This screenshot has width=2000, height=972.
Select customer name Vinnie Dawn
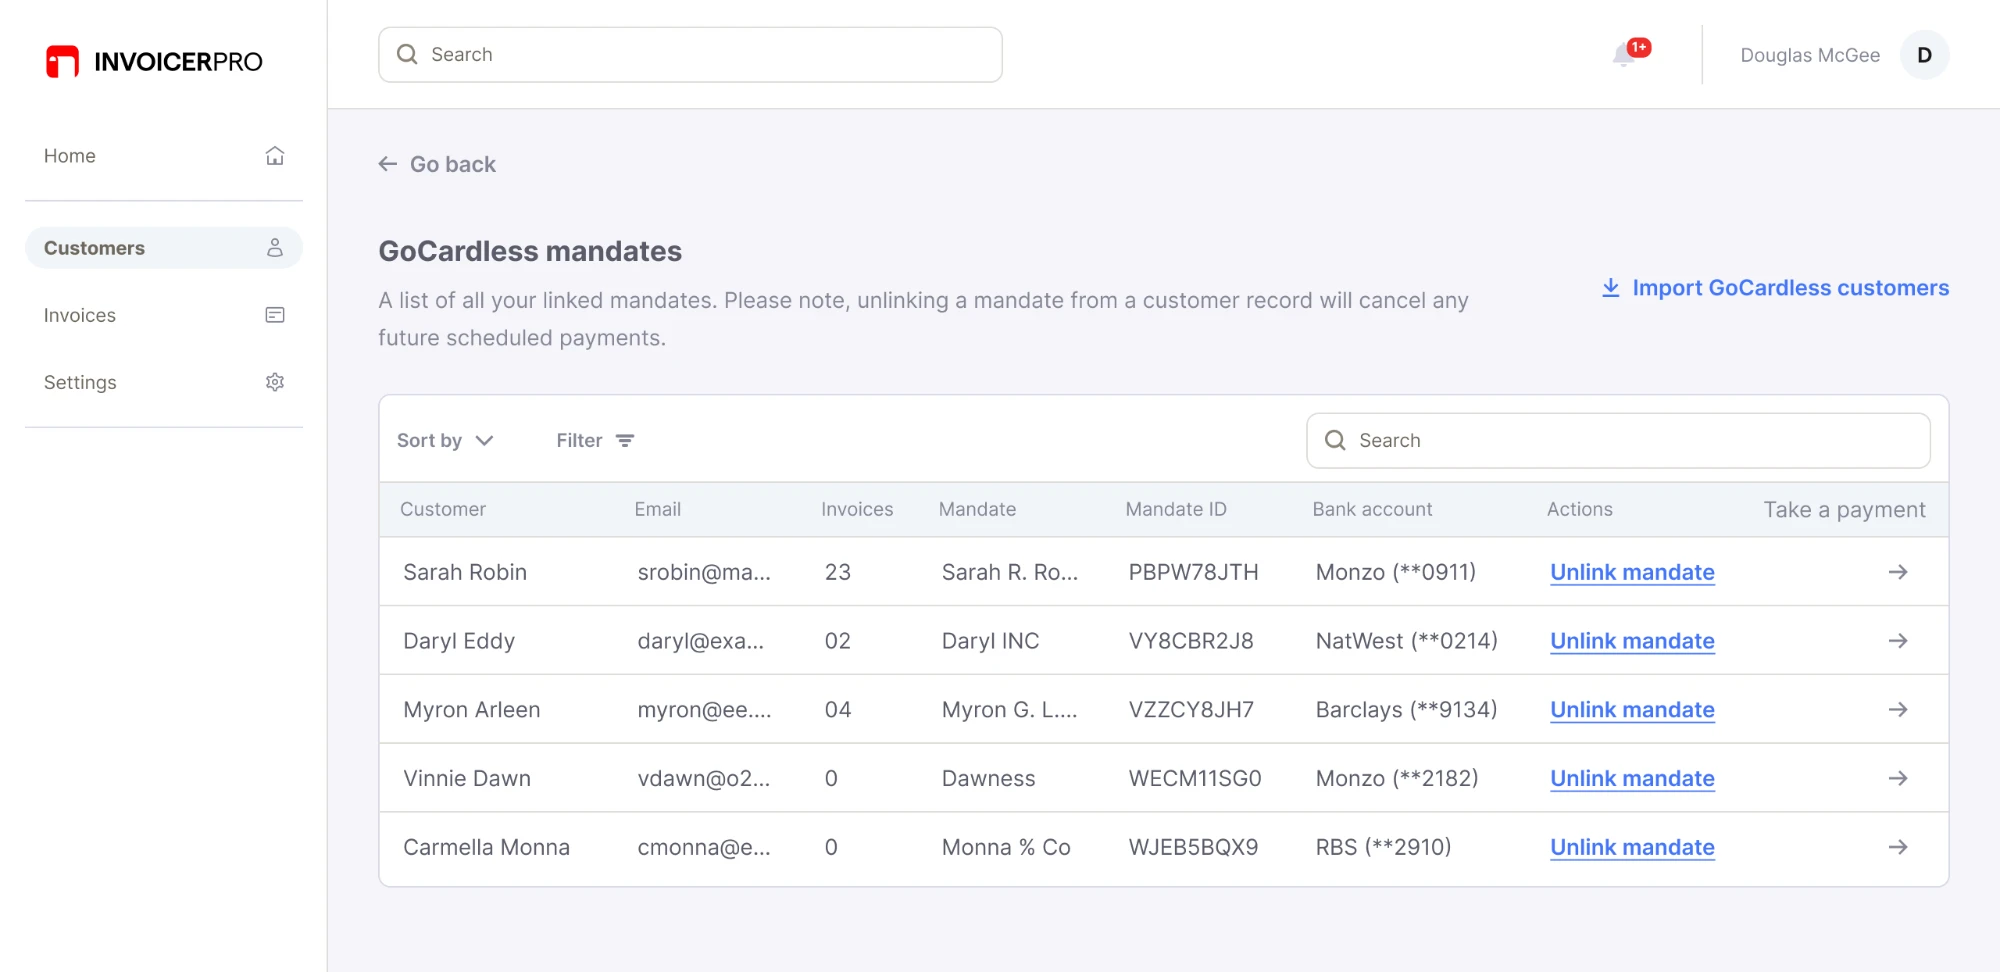(x=467, y=778)
